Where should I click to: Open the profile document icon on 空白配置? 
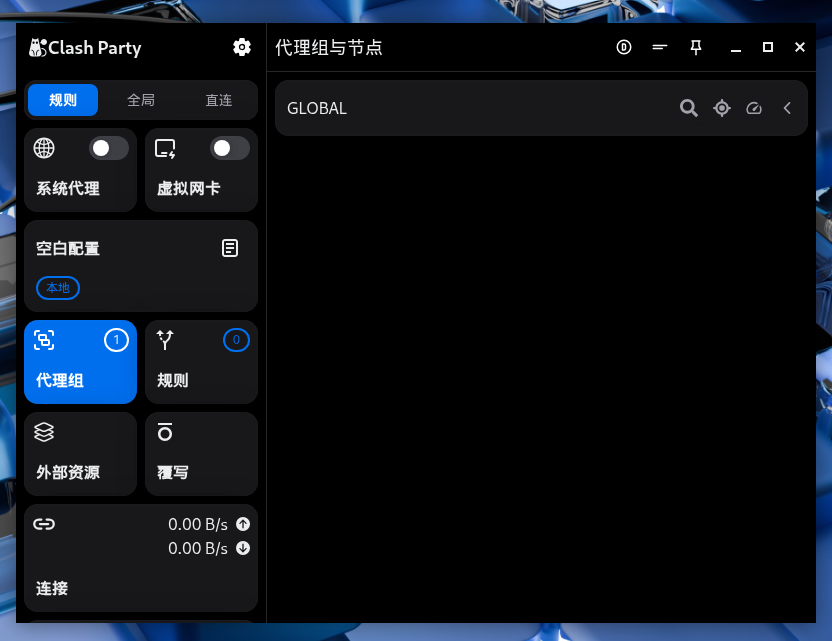(230, 248)
